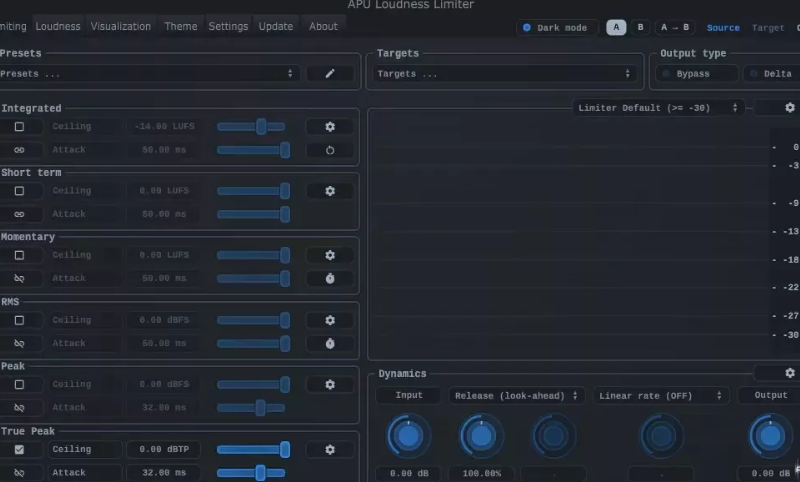
Task: Toggle the Dark mode switch
Action: click(556, 28)
